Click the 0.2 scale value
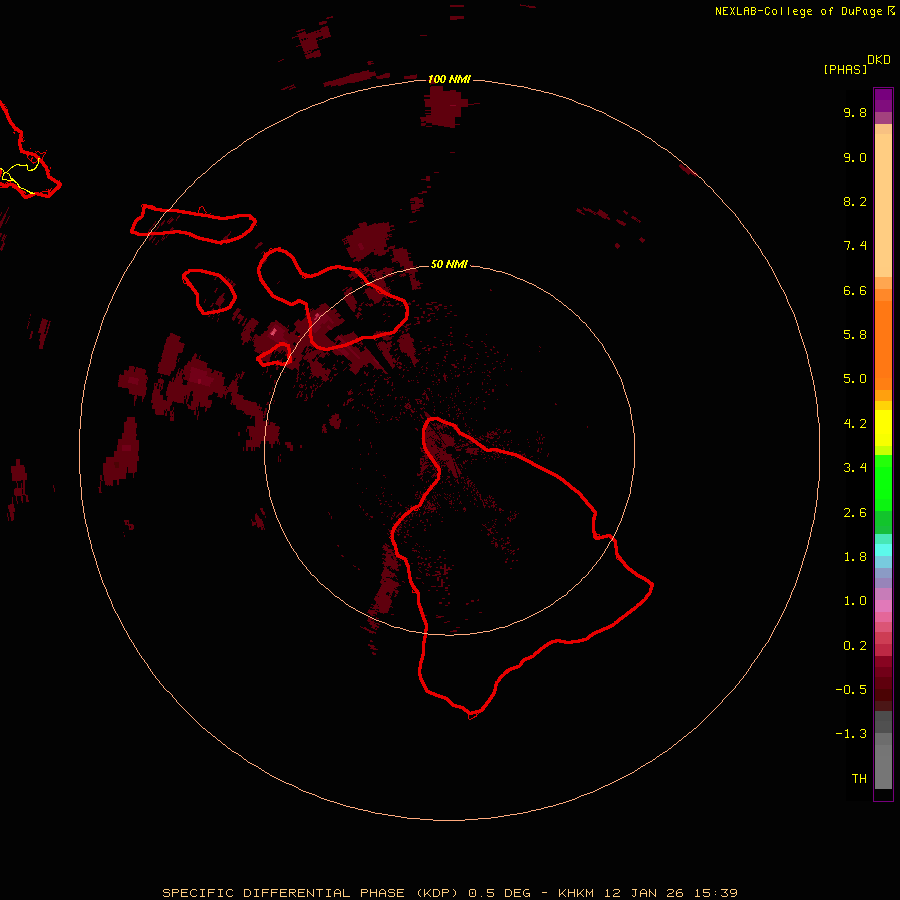This screenshot has height=900, width=900. coord(855,646)
